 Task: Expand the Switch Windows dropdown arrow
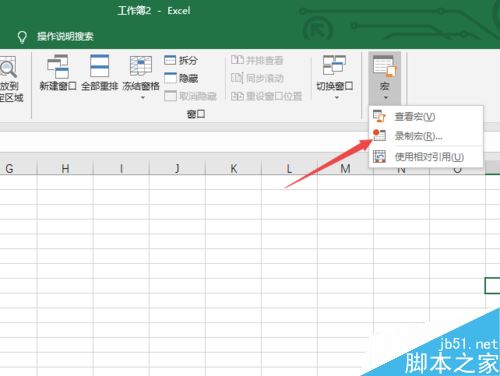click(x=337, y=98)
